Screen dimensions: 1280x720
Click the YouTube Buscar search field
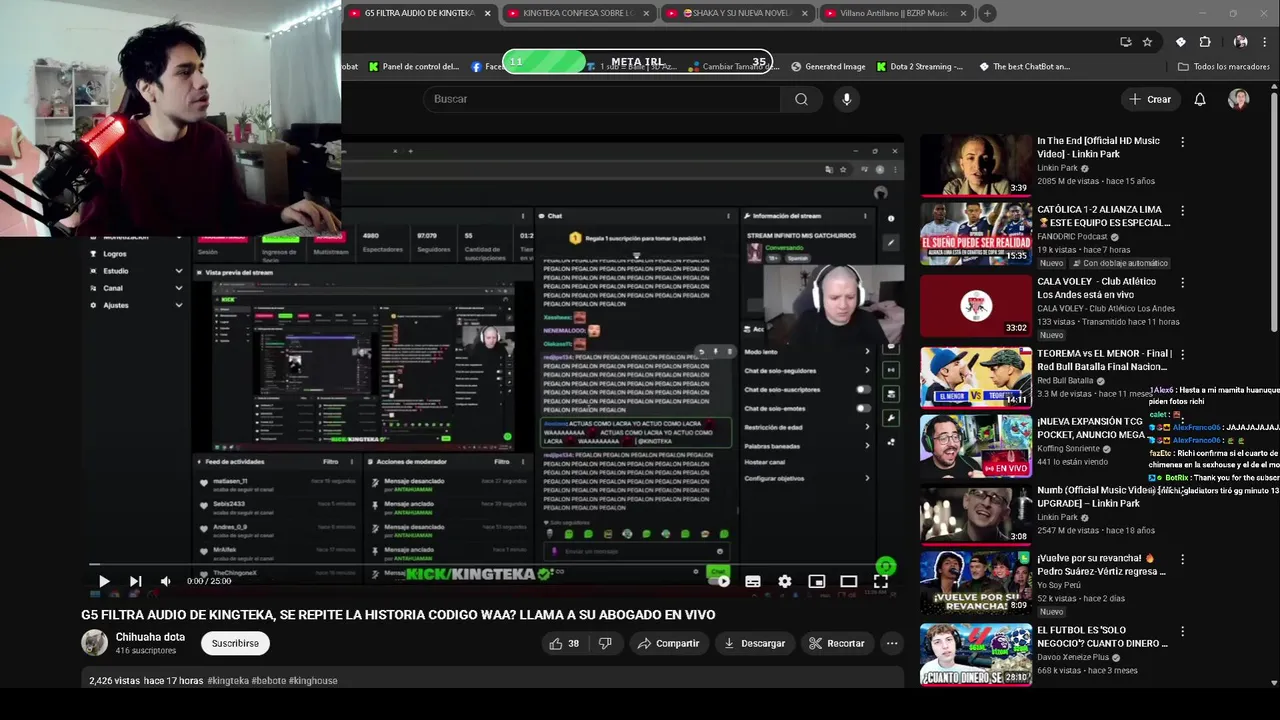click(x=601, y=99)
